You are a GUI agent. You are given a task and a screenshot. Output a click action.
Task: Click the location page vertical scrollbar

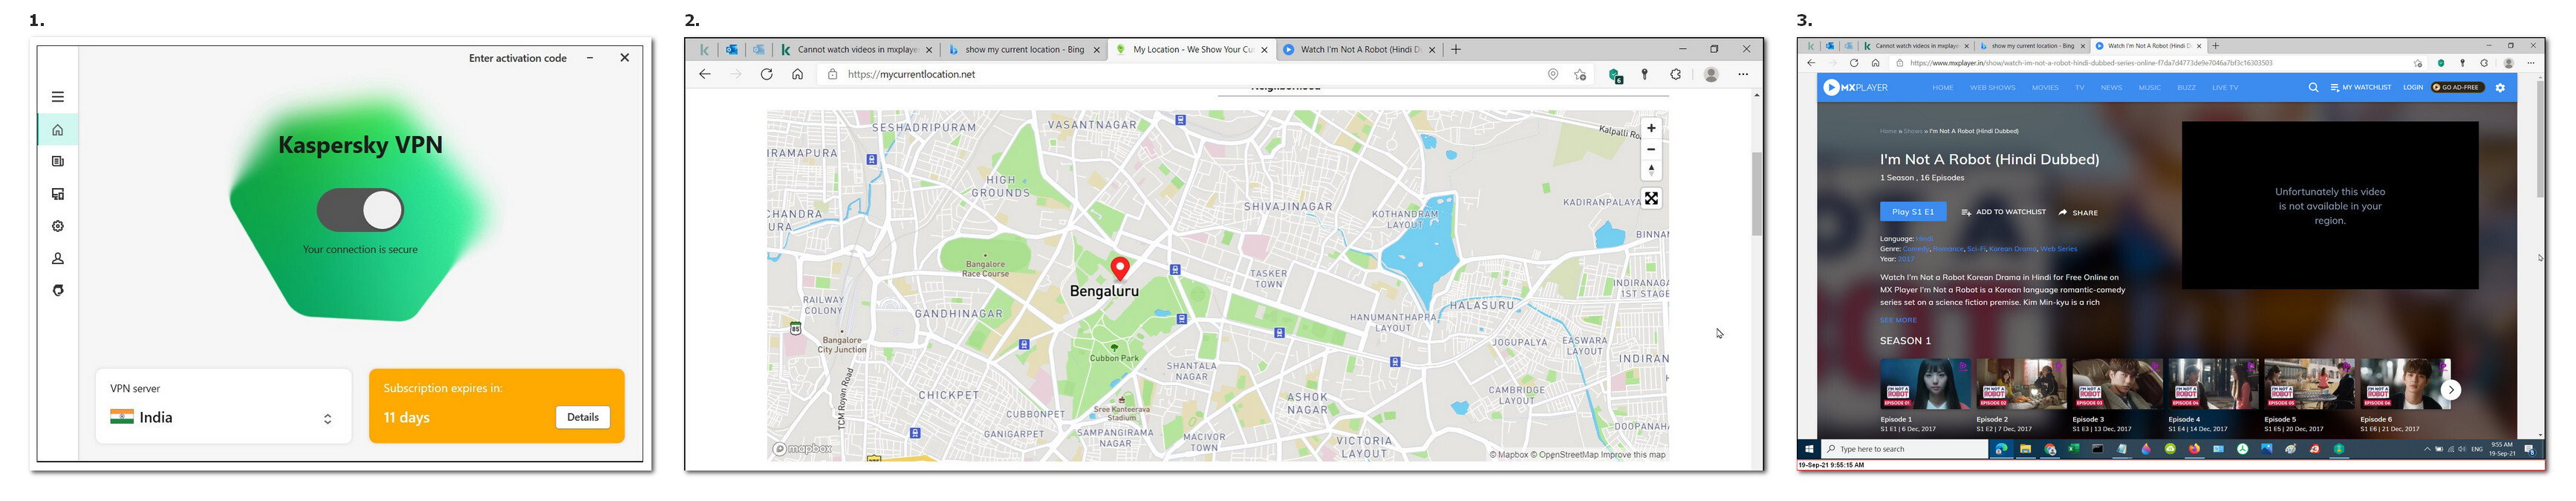point(1757,195)
